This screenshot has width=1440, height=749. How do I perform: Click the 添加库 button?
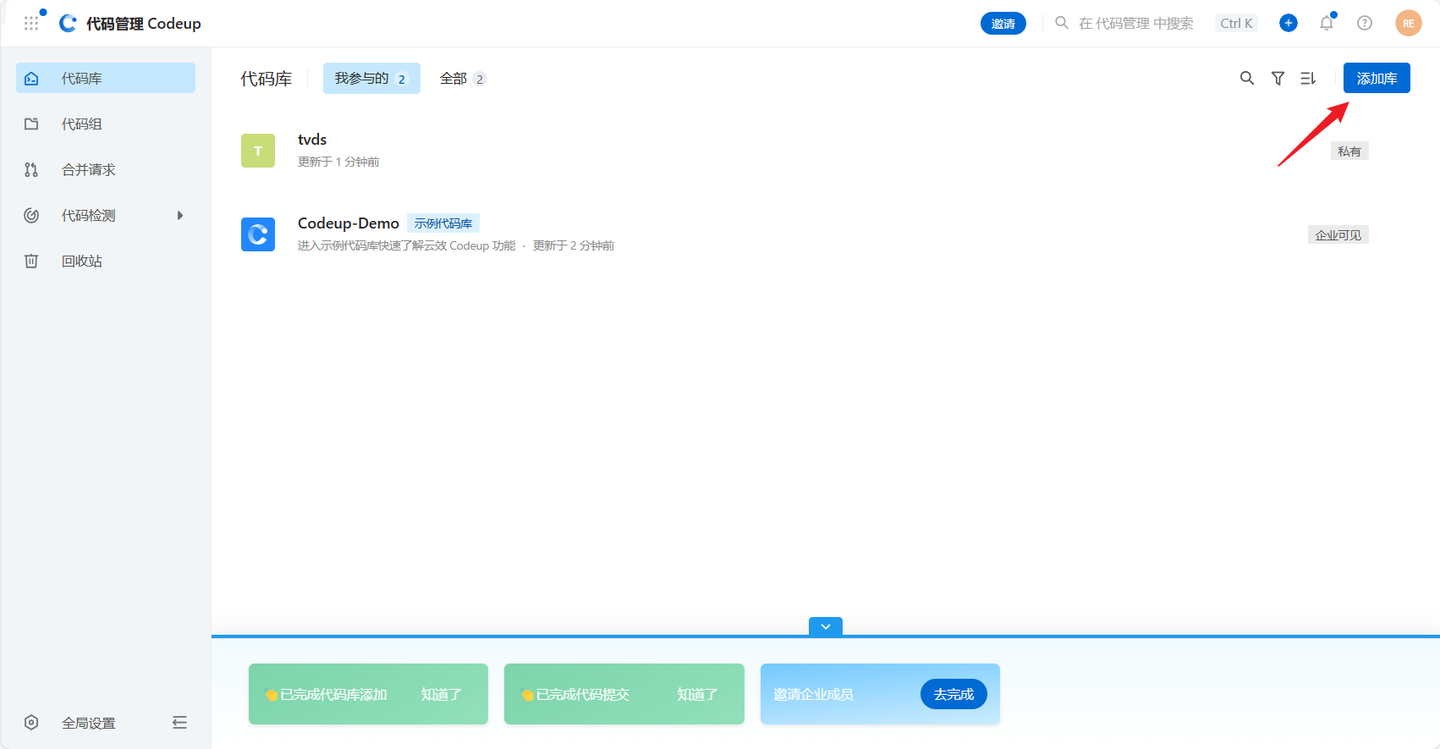[1376, 78]
